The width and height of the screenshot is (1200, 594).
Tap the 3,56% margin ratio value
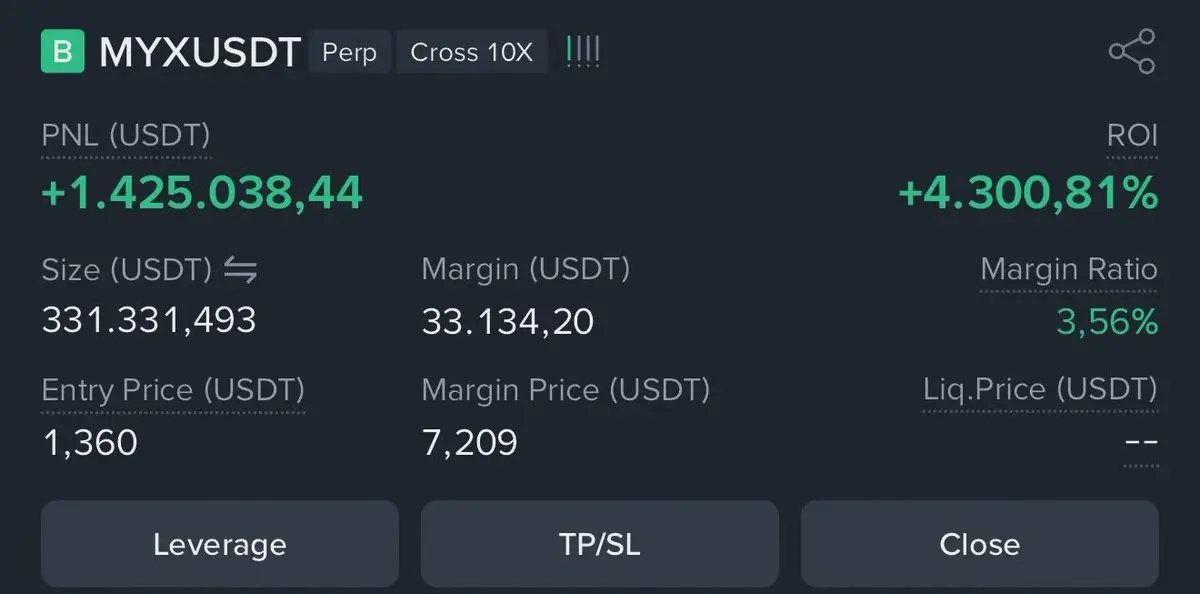1107,322
